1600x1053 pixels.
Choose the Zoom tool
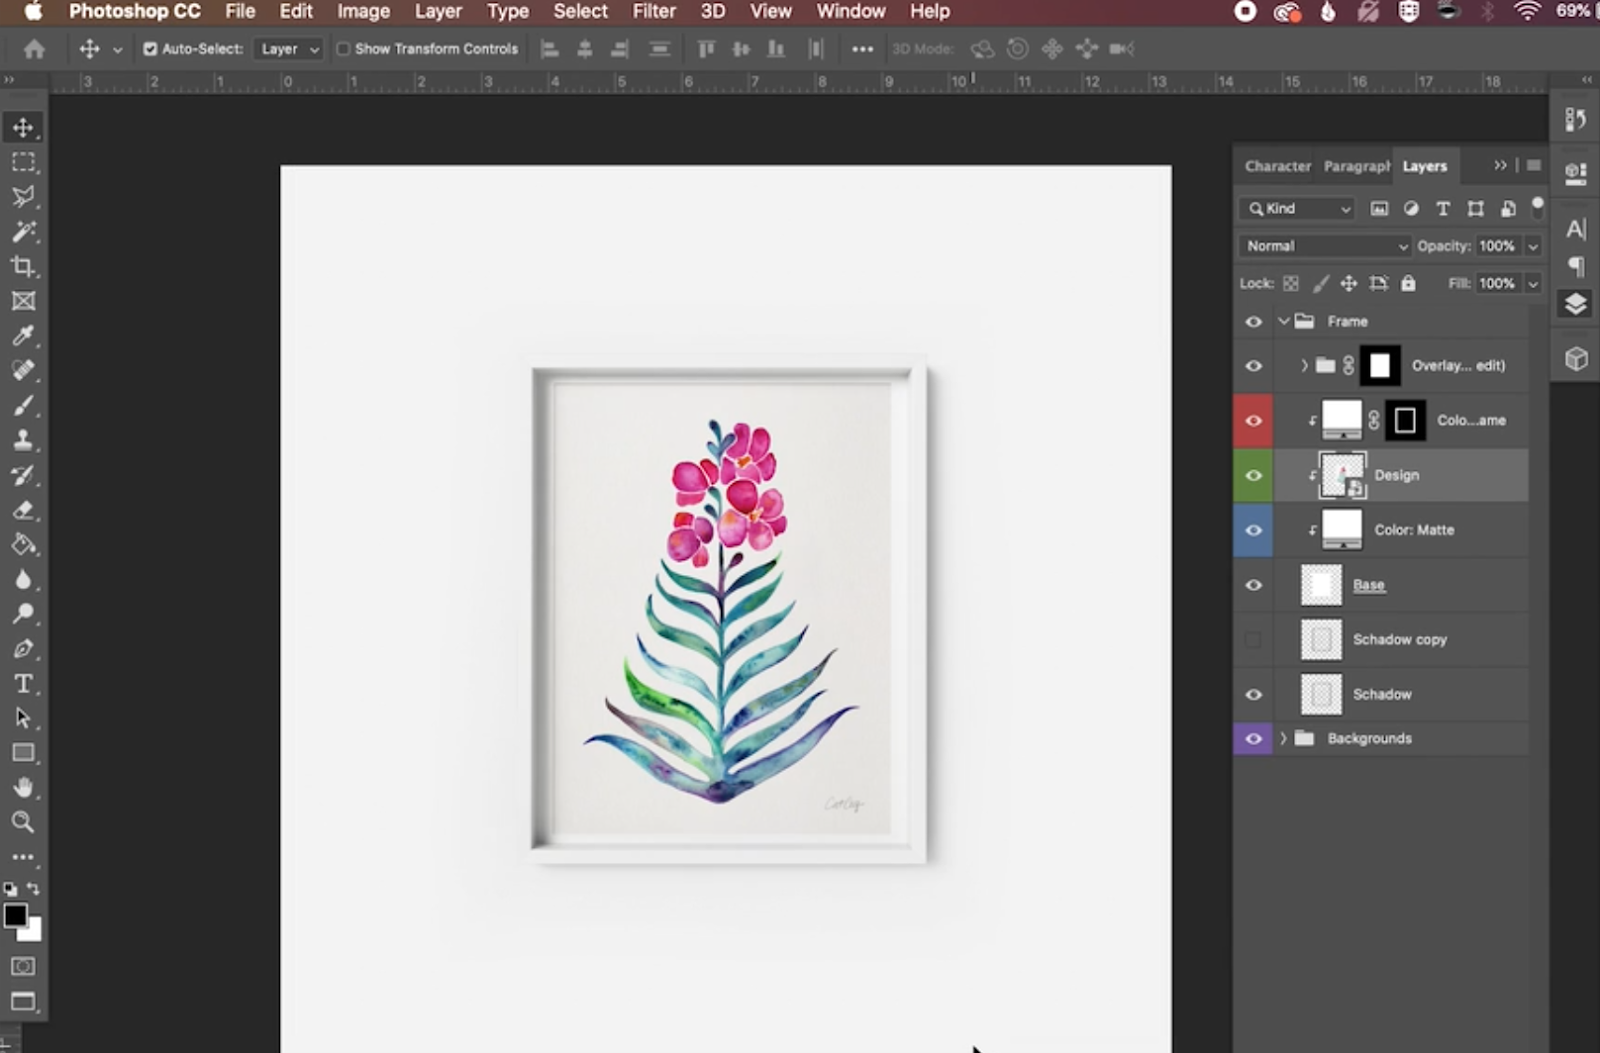tap(24, 823)
